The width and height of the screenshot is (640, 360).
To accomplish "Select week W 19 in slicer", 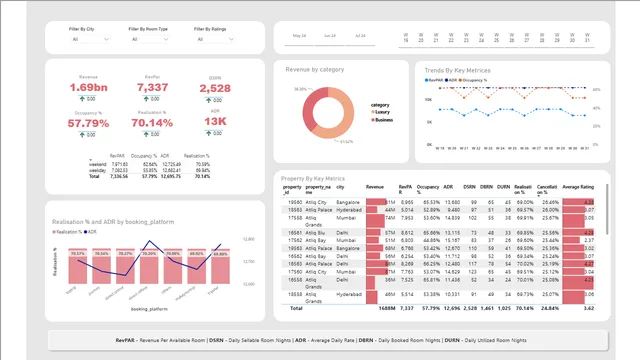I will tap(406, 38).
